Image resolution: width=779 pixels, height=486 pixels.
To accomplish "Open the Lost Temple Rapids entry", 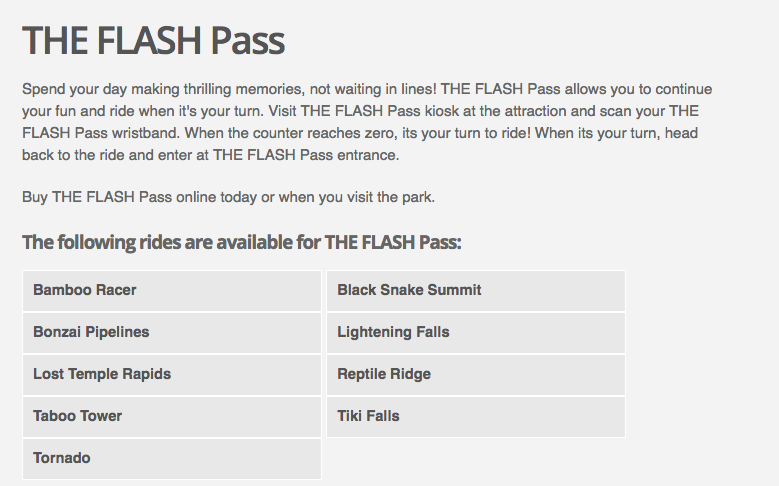I will pos(172,375).
